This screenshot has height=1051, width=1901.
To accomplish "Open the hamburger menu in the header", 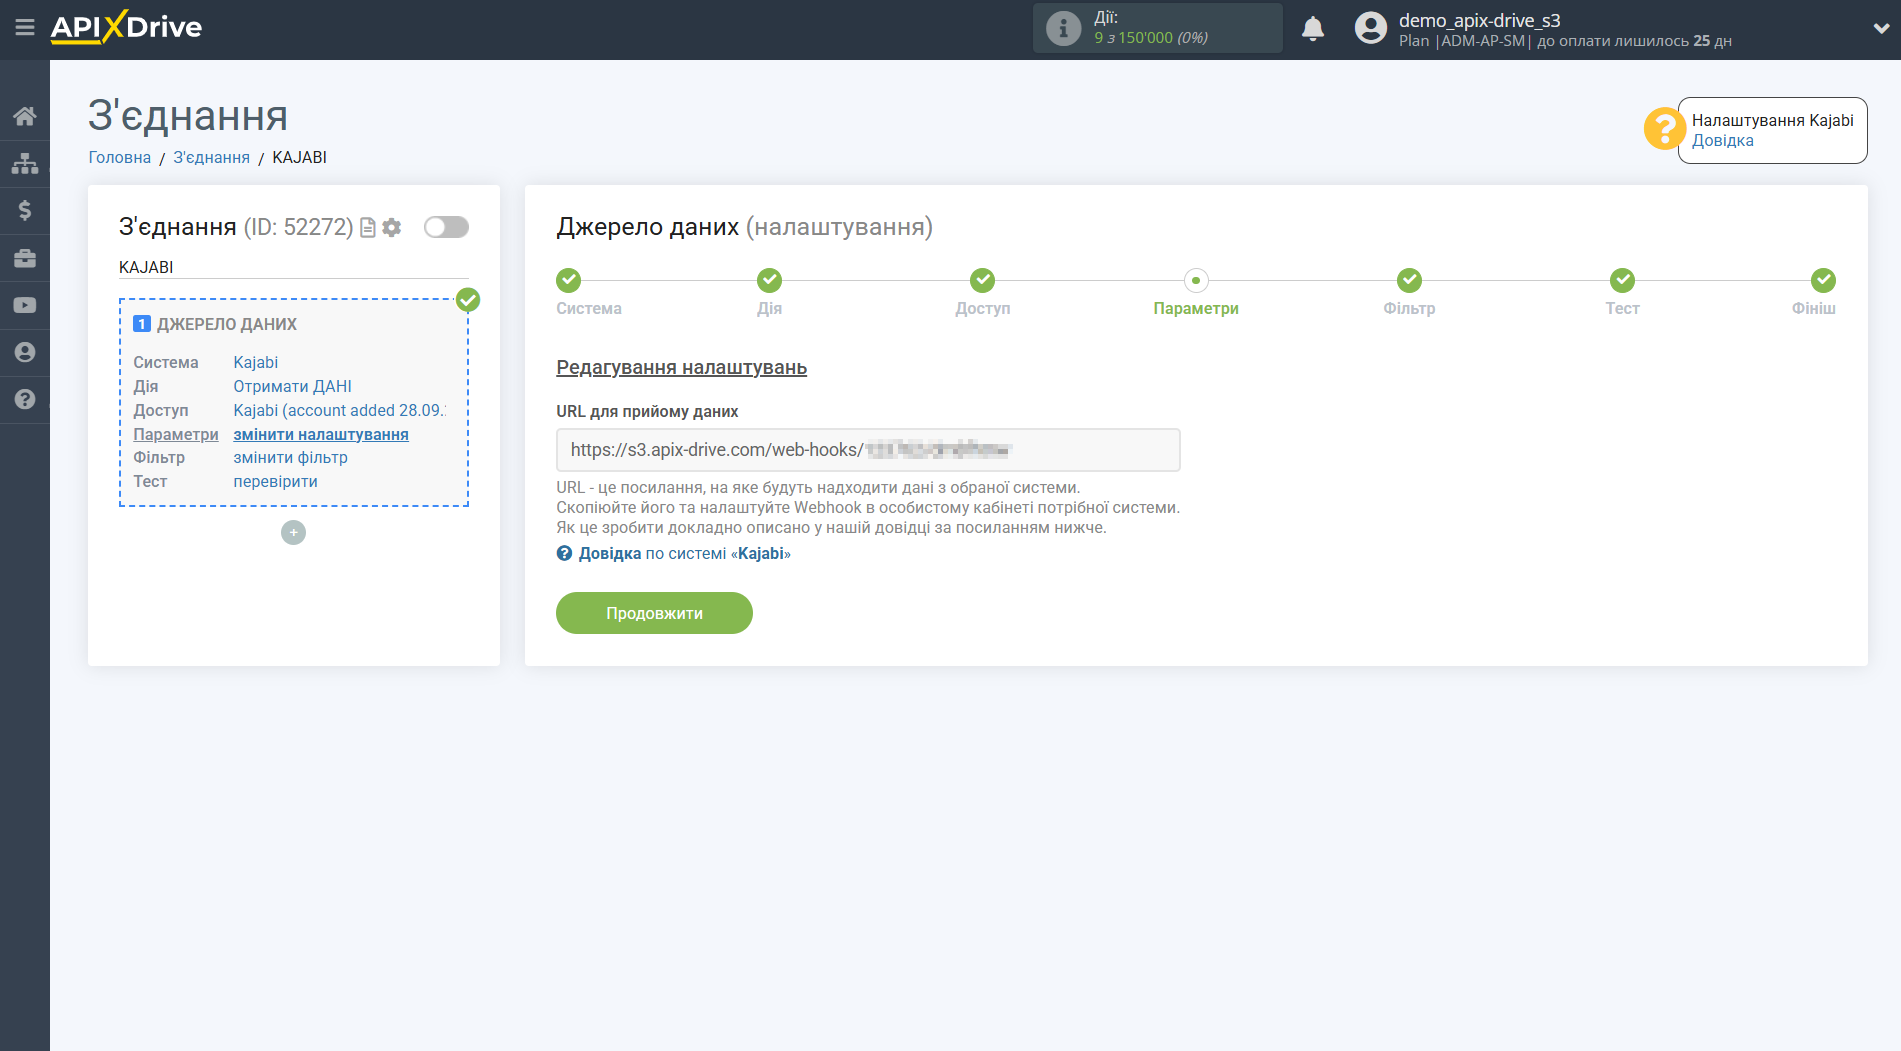I will pyautogui.click(x=25, y=28).
